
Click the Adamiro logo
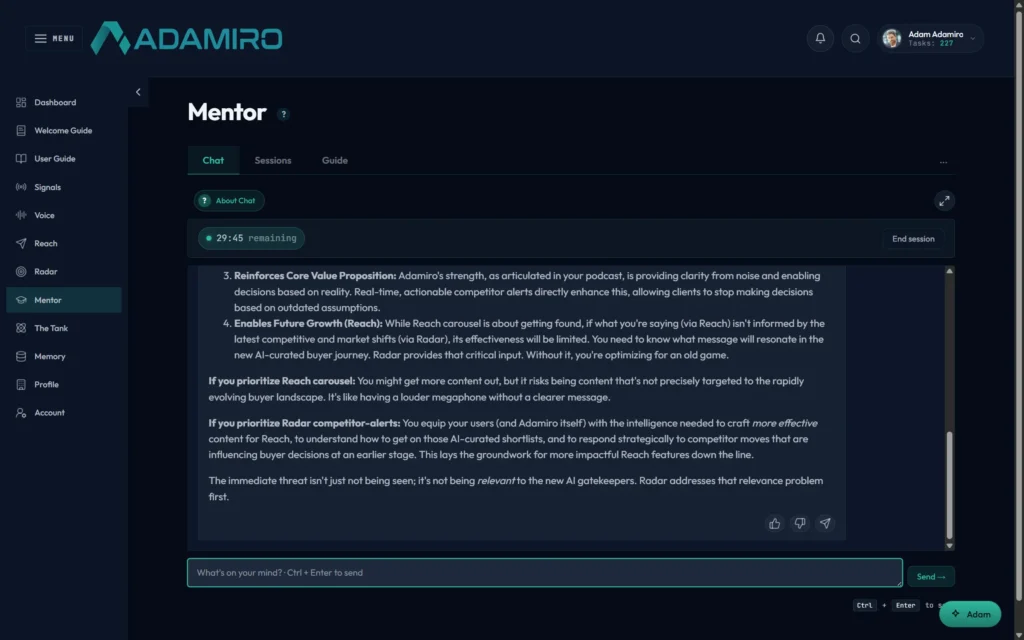186,39
